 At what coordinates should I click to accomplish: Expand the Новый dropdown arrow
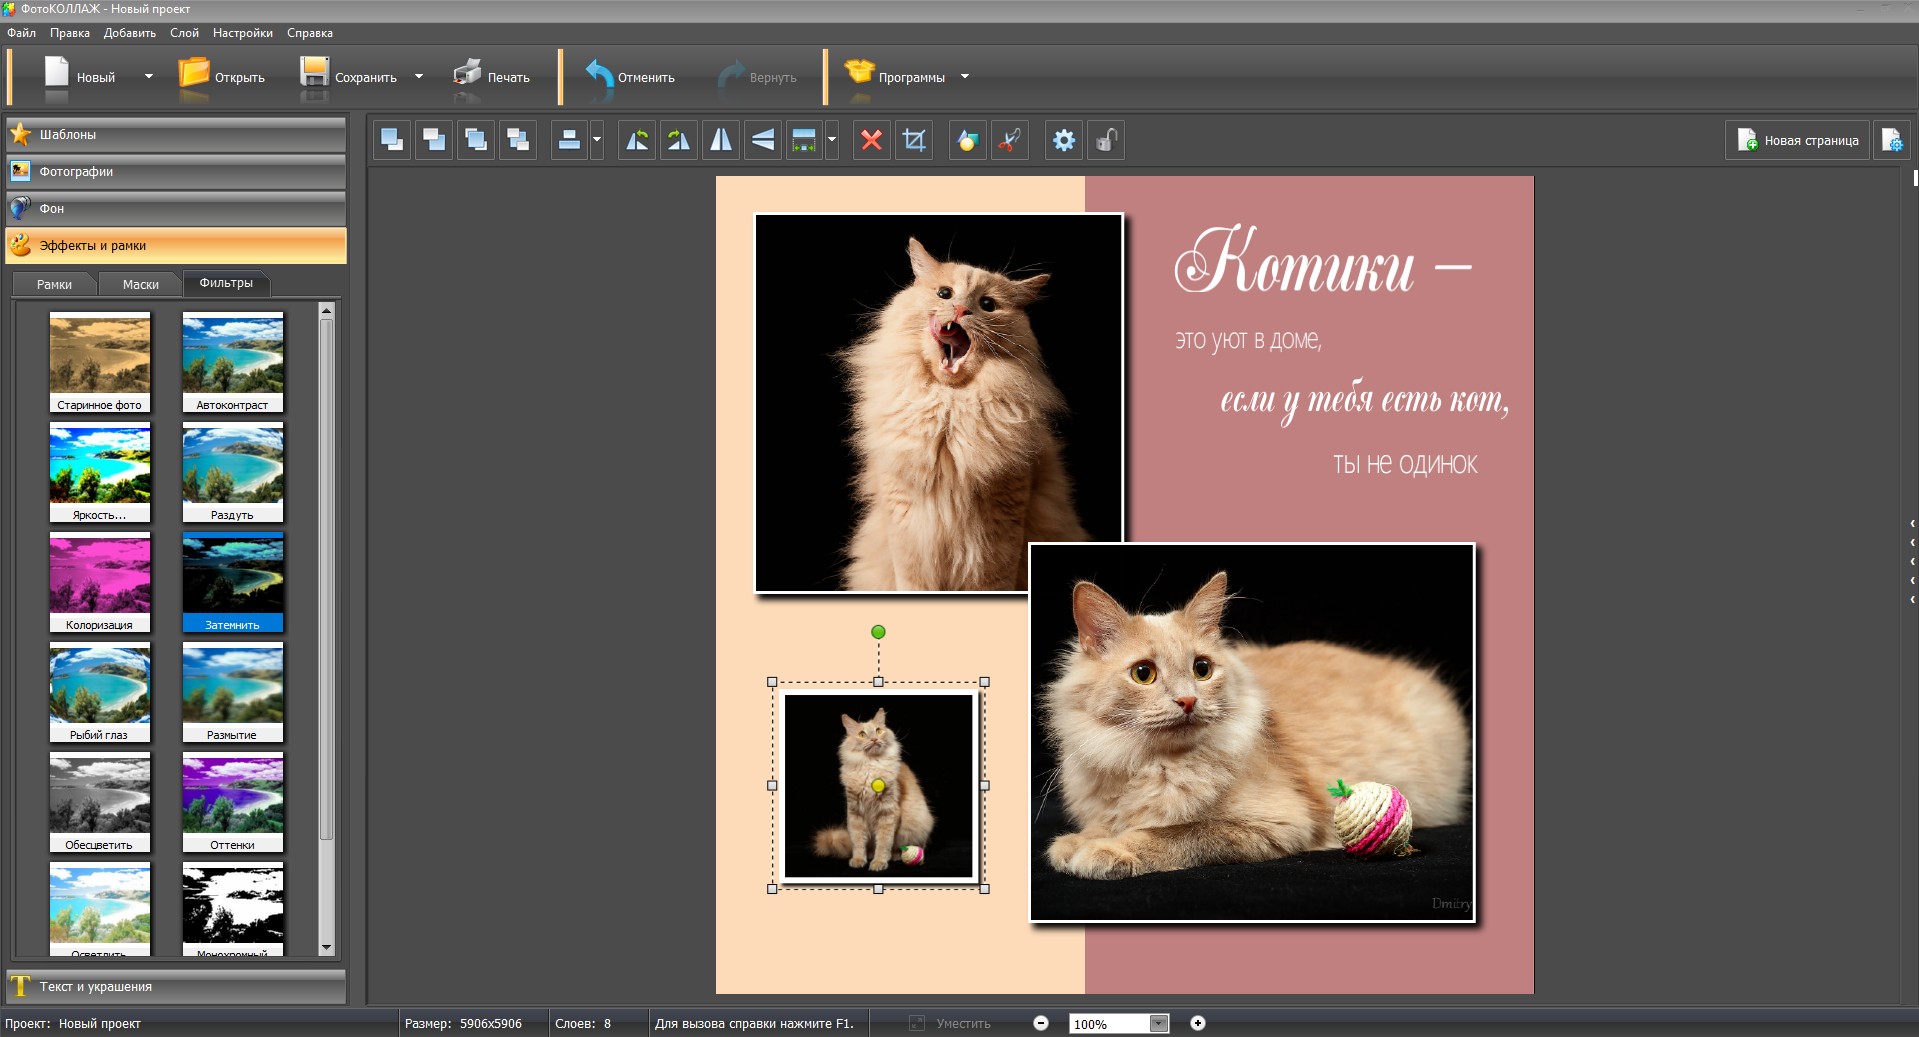(149, 76)
